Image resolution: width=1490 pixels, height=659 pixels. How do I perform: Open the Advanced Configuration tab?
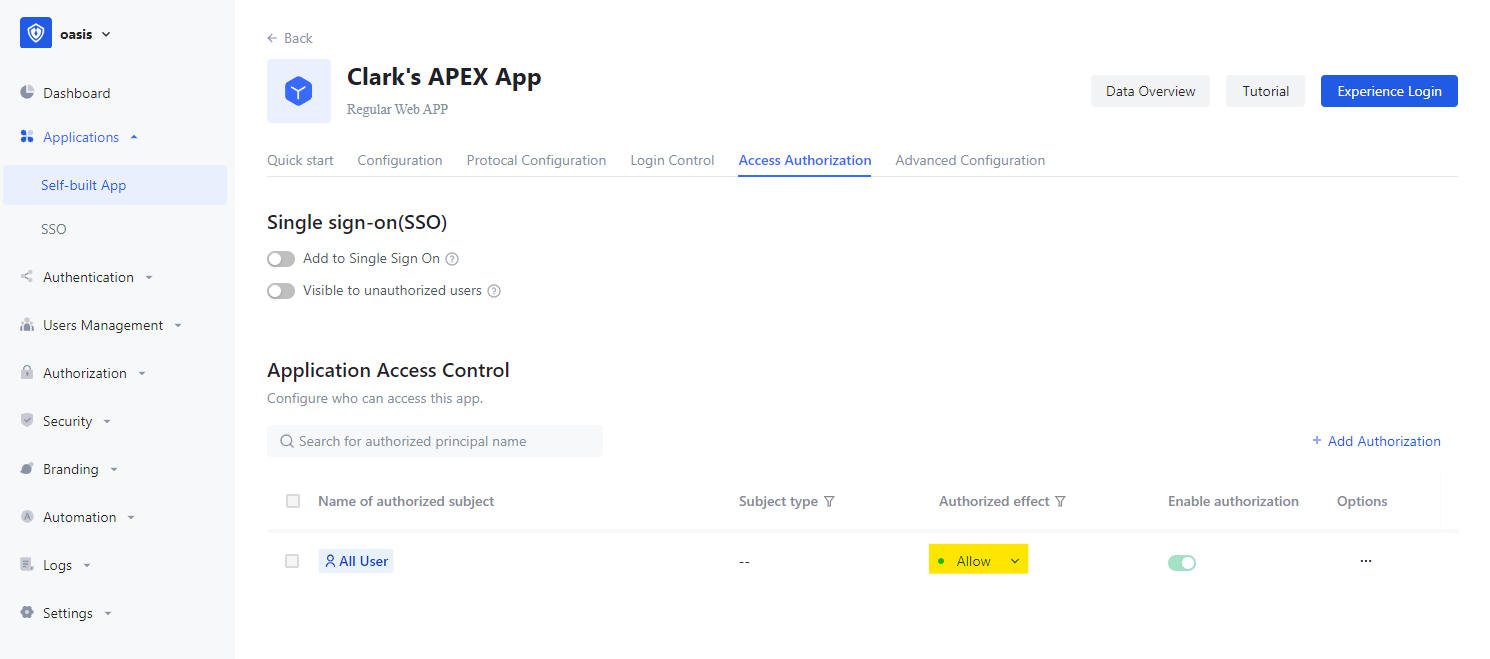point(970,160)
